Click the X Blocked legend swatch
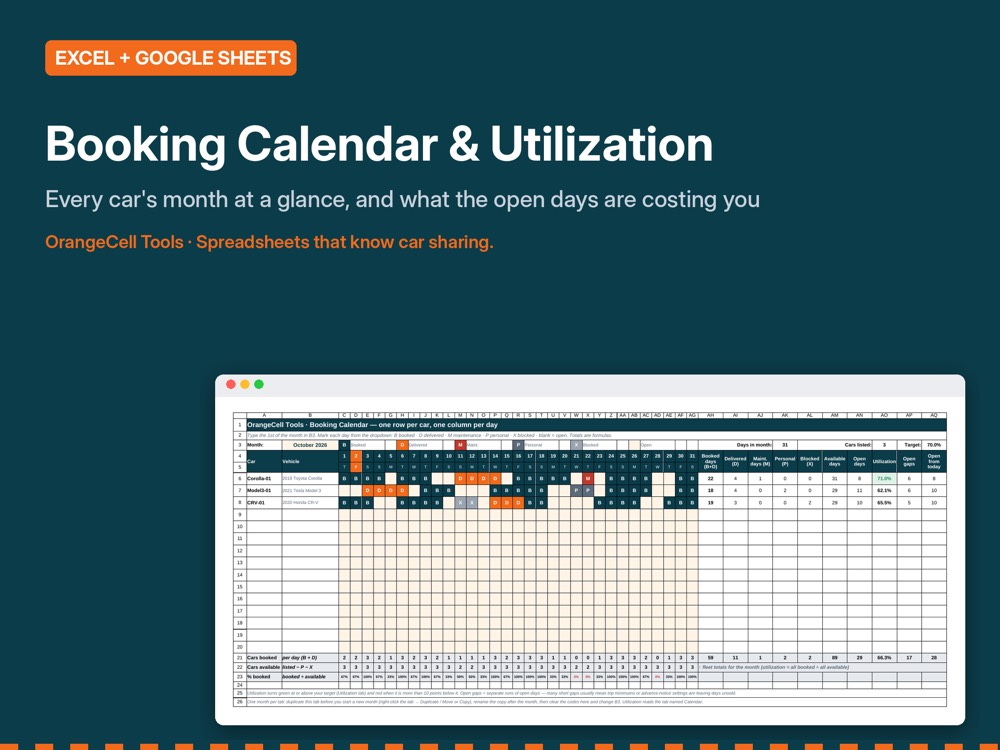1000x750 pixels. pyautogui.click(x=577, y=445)
